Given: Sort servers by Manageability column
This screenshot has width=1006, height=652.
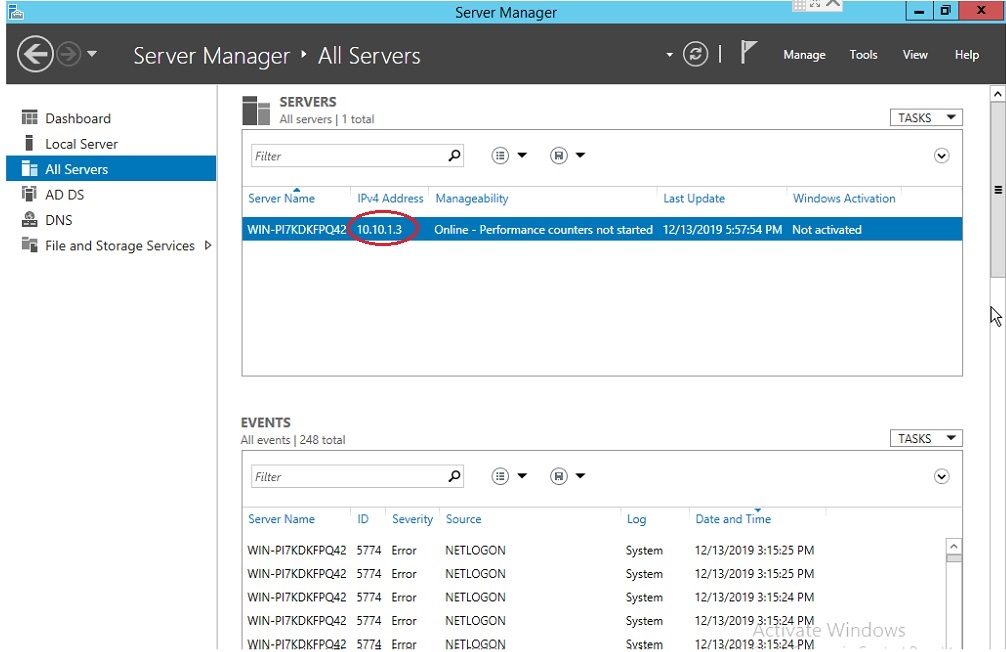Looking at the screenshot, I should (x=472, y=198).
